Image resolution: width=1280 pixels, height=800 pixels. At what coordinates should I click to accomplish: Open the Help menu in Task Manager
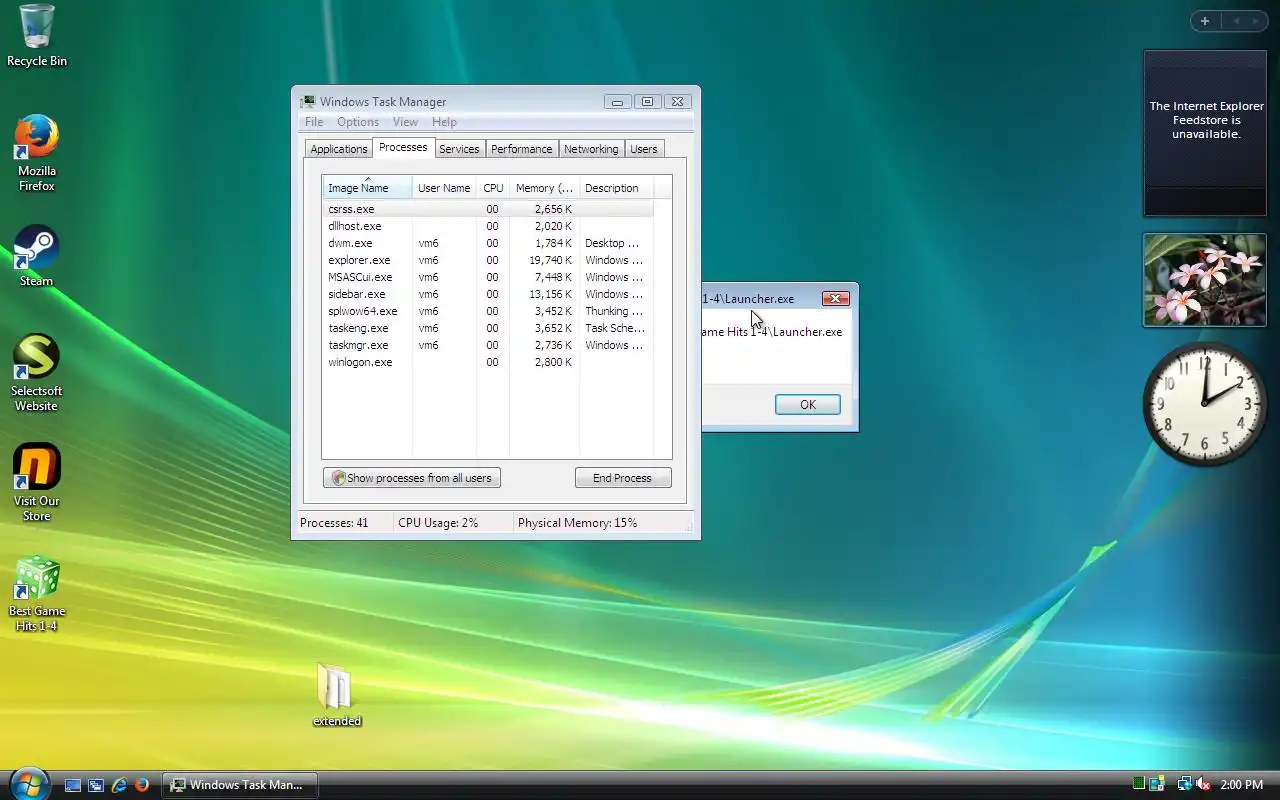click(444, 122)
